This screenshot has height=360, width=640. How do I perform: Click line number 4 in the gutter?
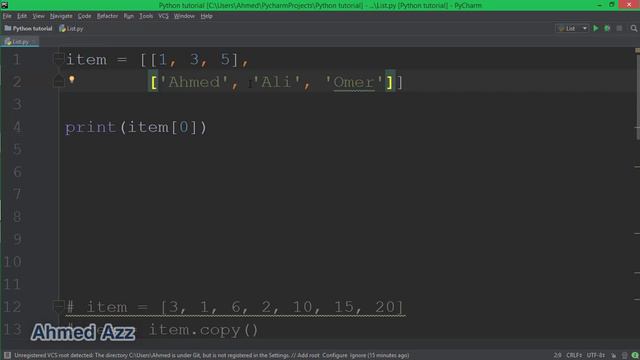17,127
